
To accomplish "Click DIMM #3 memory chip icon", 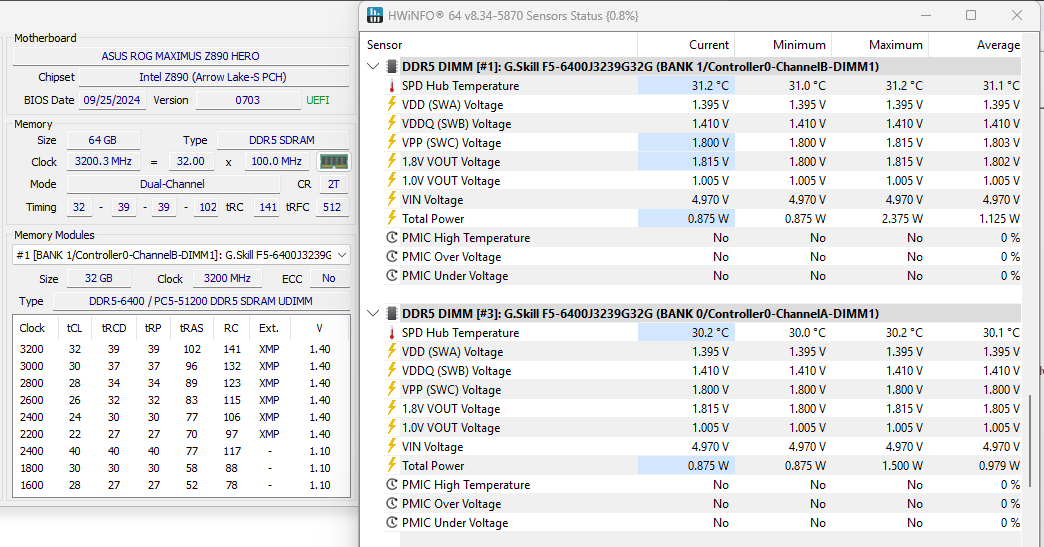I will click(392, 313).
